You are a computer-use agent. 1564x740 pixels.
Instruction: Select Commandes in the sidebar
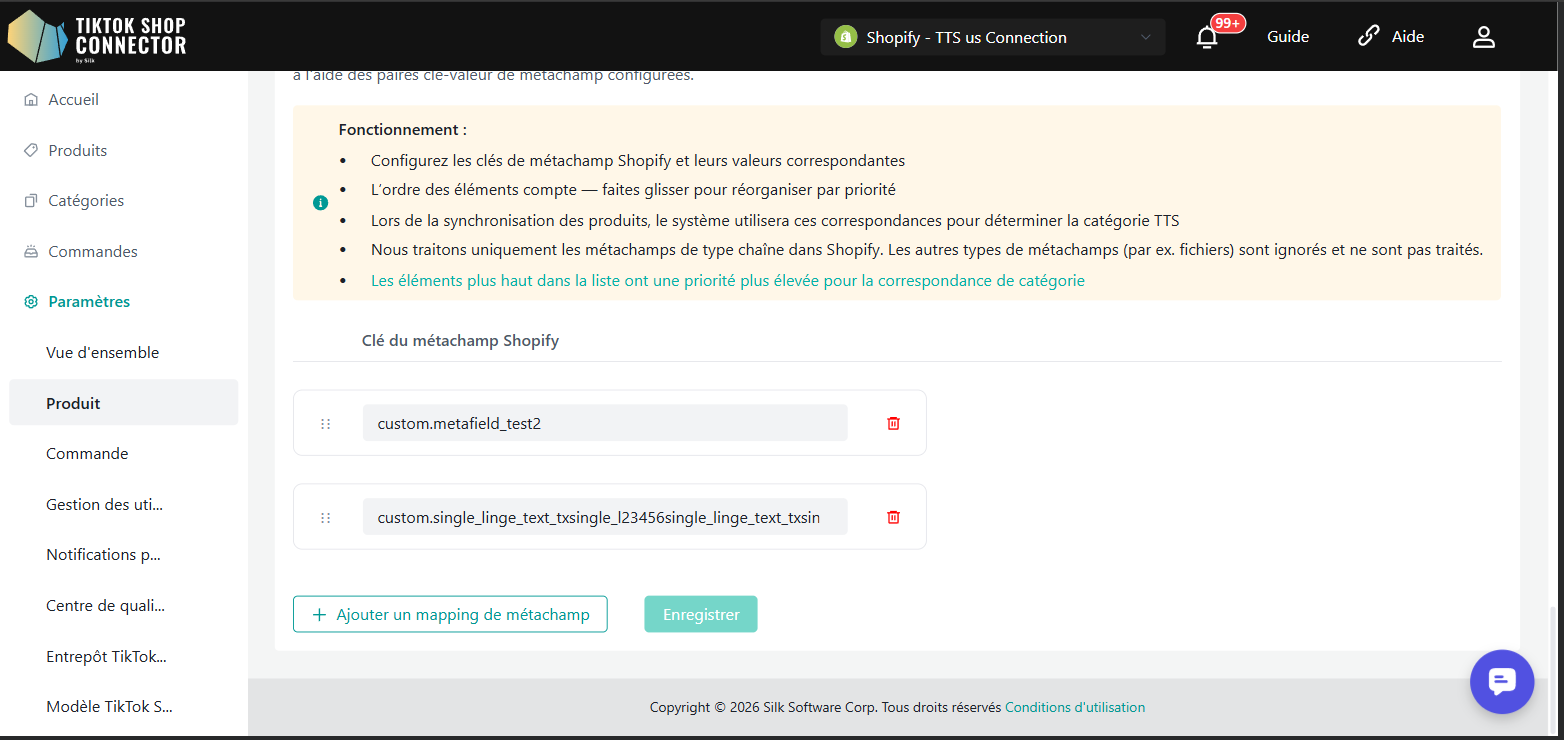(92, 252)
